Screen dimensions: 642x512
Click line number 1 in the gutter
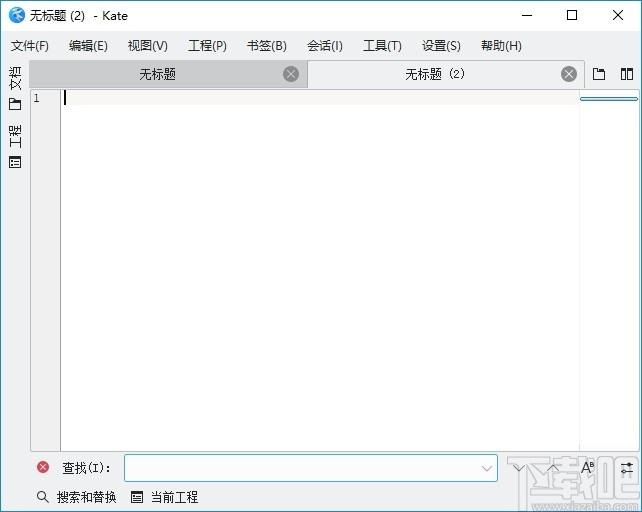tap(36, 98)
